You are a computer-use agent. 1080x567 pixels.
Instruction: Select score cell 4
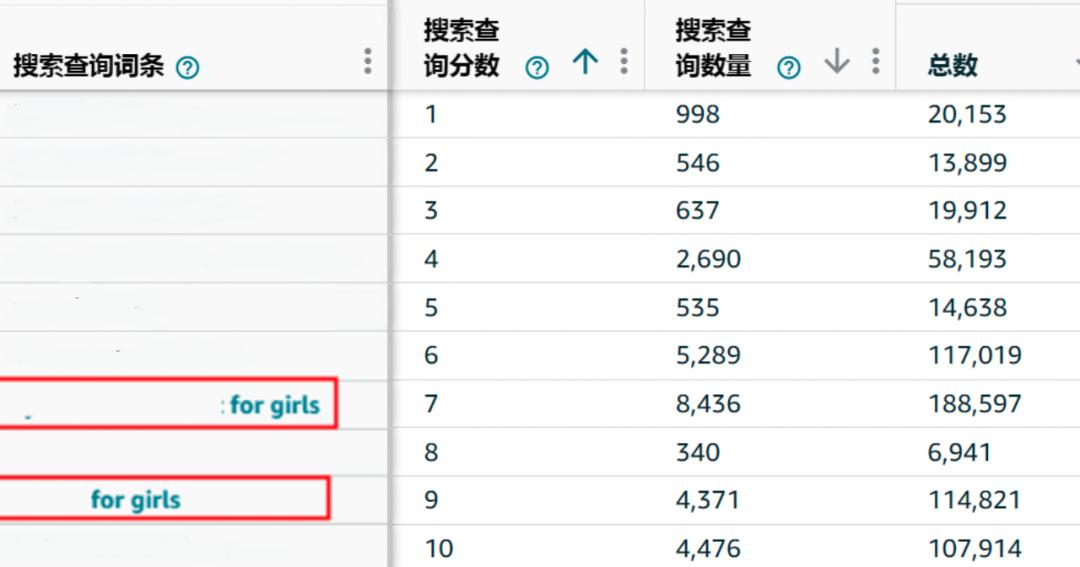pos(431,259)
